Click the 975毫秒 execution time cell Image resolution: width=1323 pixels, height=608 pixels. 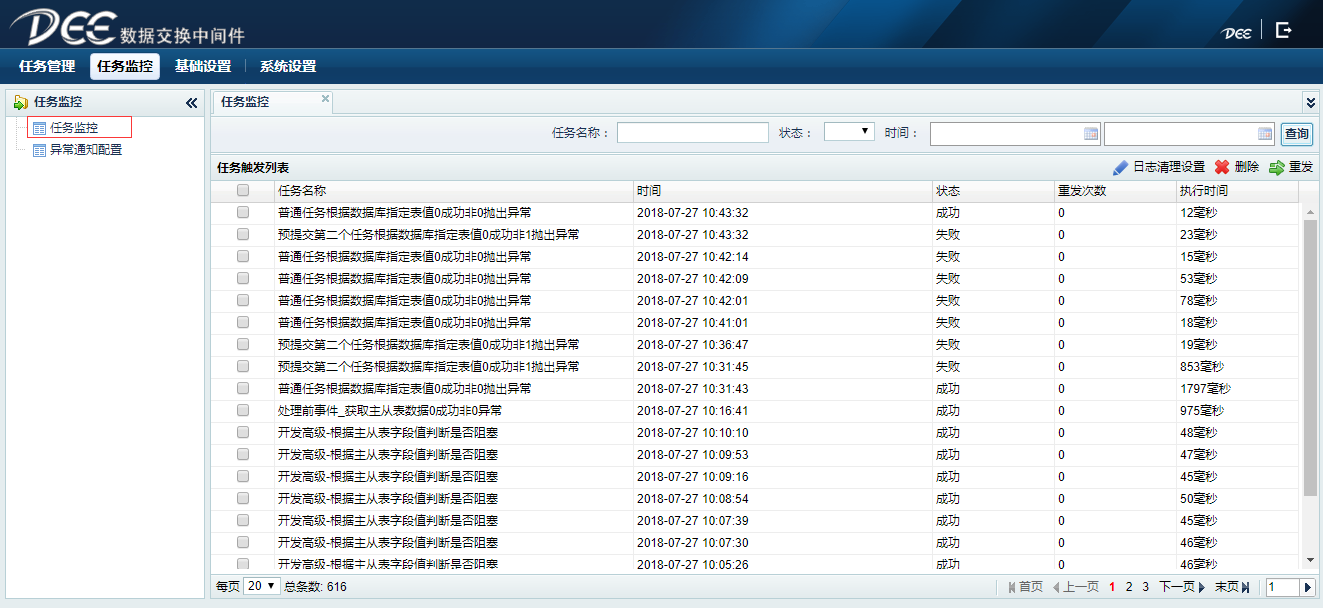pos(1201,410)
